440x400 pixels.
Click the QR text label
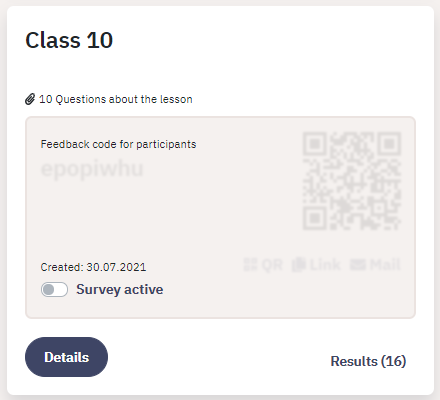click(272, 265)
